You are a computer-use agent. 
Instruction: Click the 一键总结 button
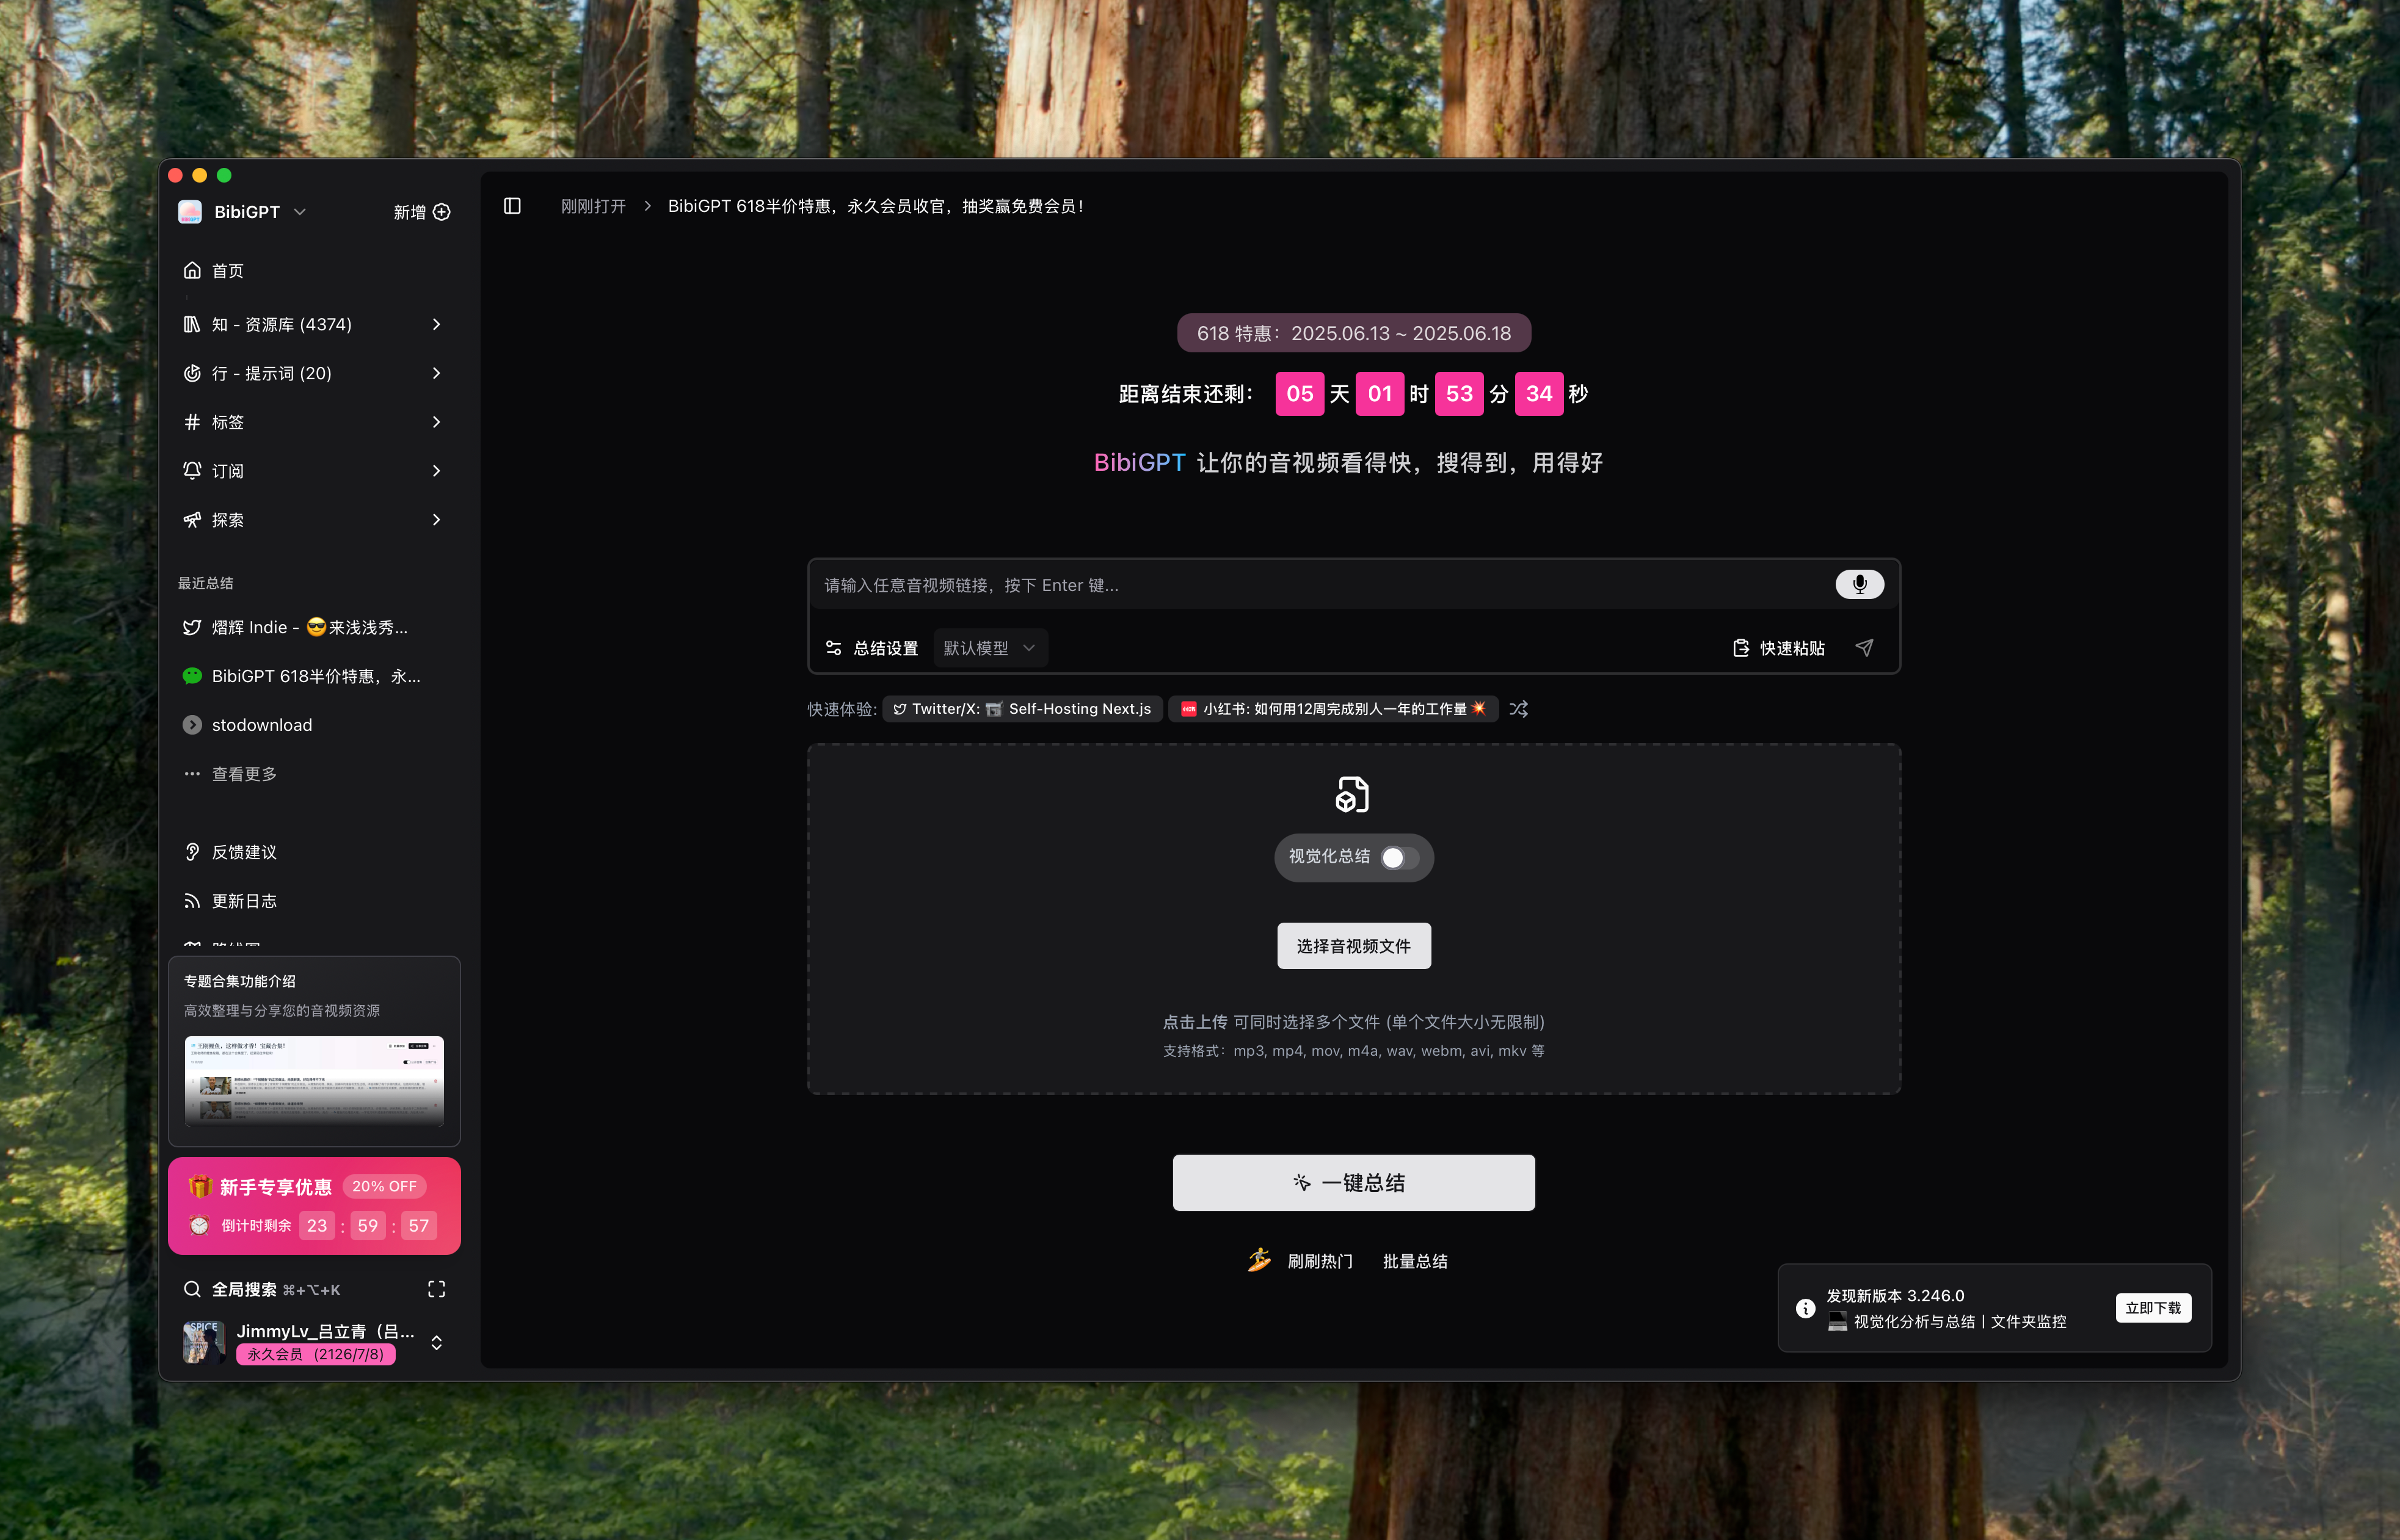(x=1353, y=1183)
